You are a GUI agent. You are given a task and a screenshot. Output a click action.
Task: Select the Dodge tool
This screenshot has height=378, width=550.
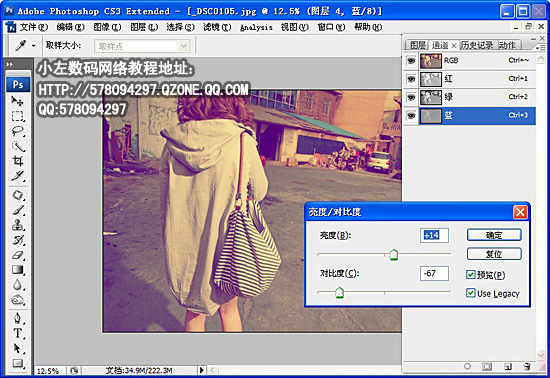coord(18,300)
